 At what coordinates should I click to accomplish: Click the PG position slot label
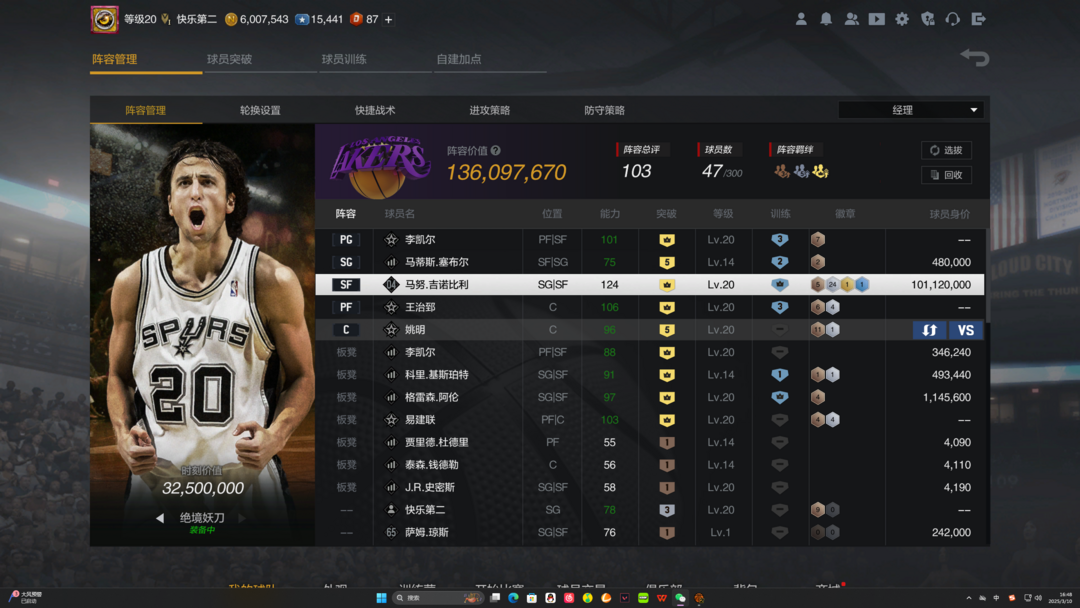click(x=346, y=240)
